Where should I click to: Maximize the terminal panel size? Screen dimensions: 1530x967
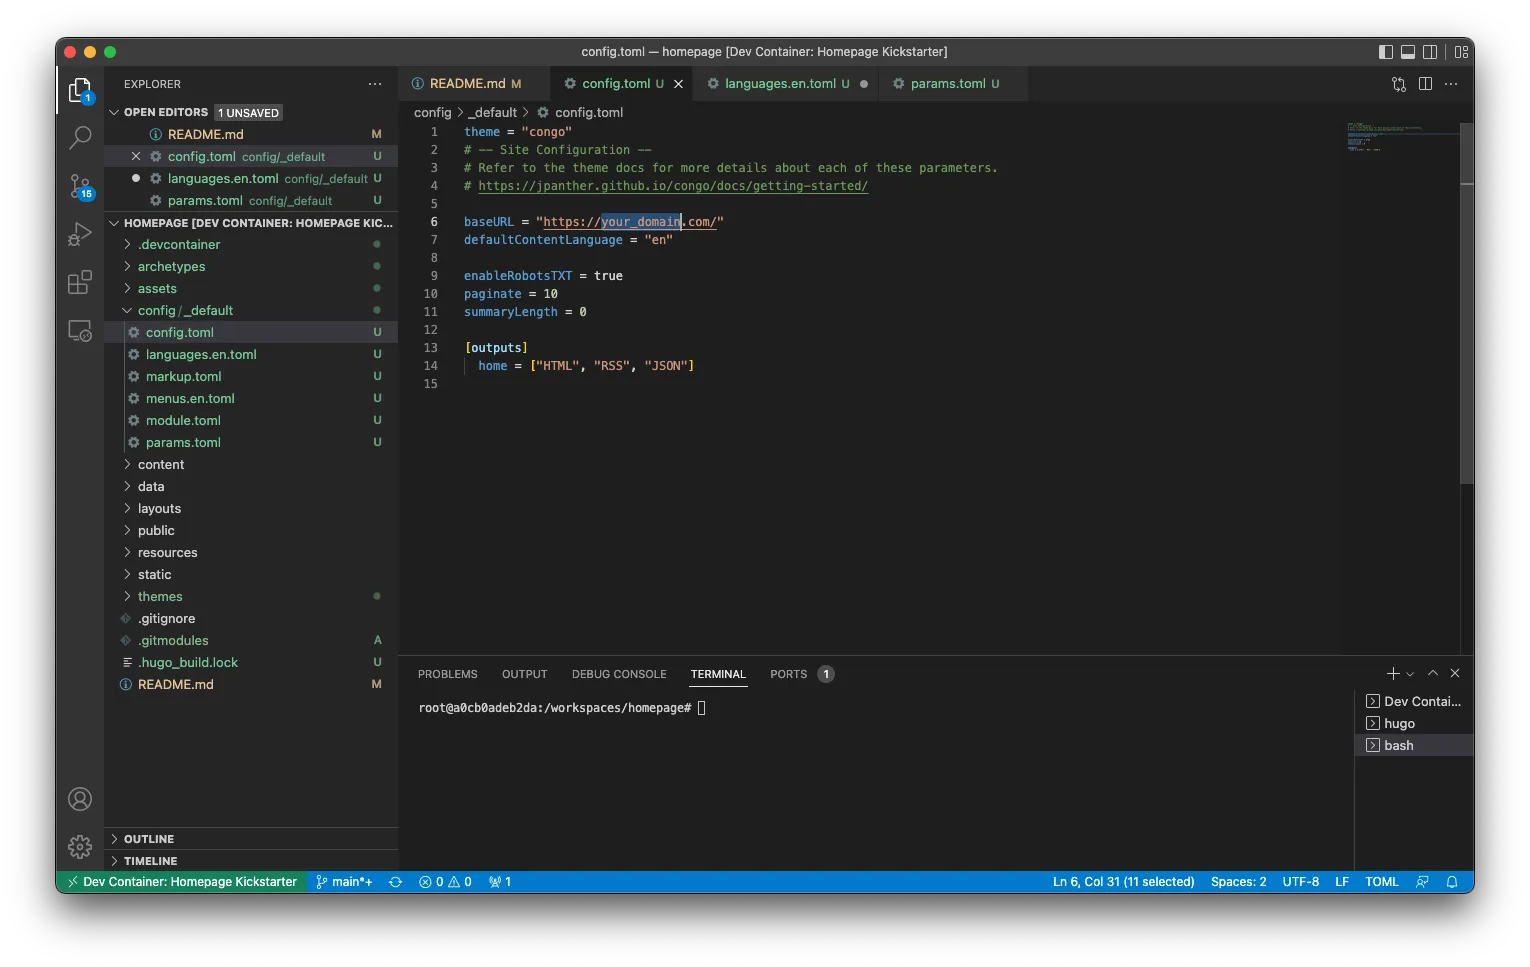pos(1433,674)
